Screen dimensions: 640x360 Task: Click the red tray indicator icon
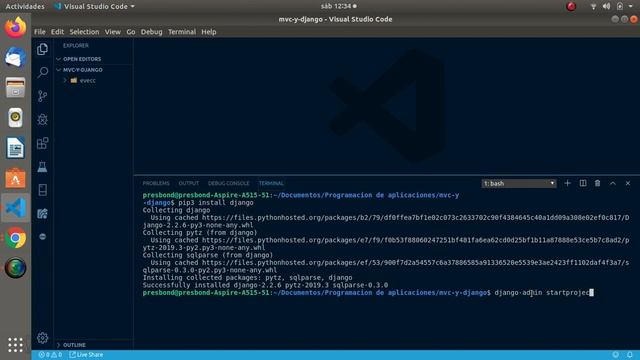click(x=571, y=6)
